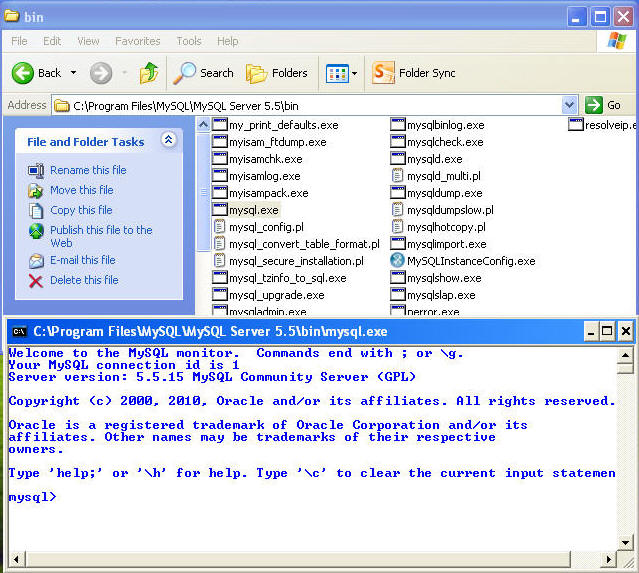Image resolution: width=639 pixels, height=573 pixels.
Task: Click the E-mail envelope icon
Action: tap(36, 261)
